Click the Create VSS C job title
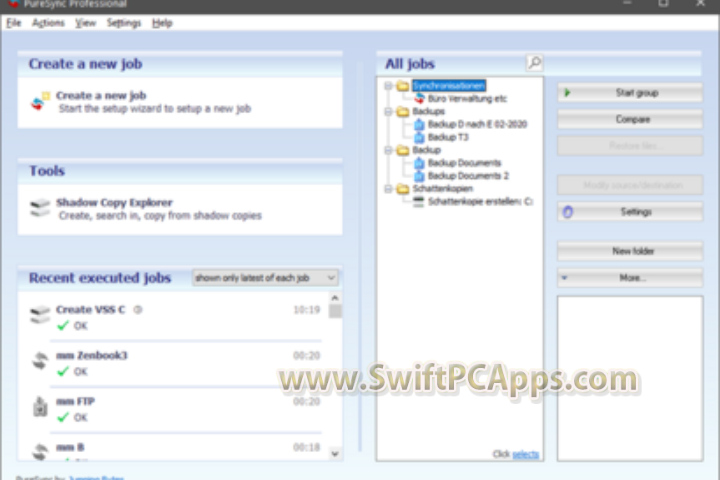The height and width of the screenshot is (480, 720). (90, 310)
